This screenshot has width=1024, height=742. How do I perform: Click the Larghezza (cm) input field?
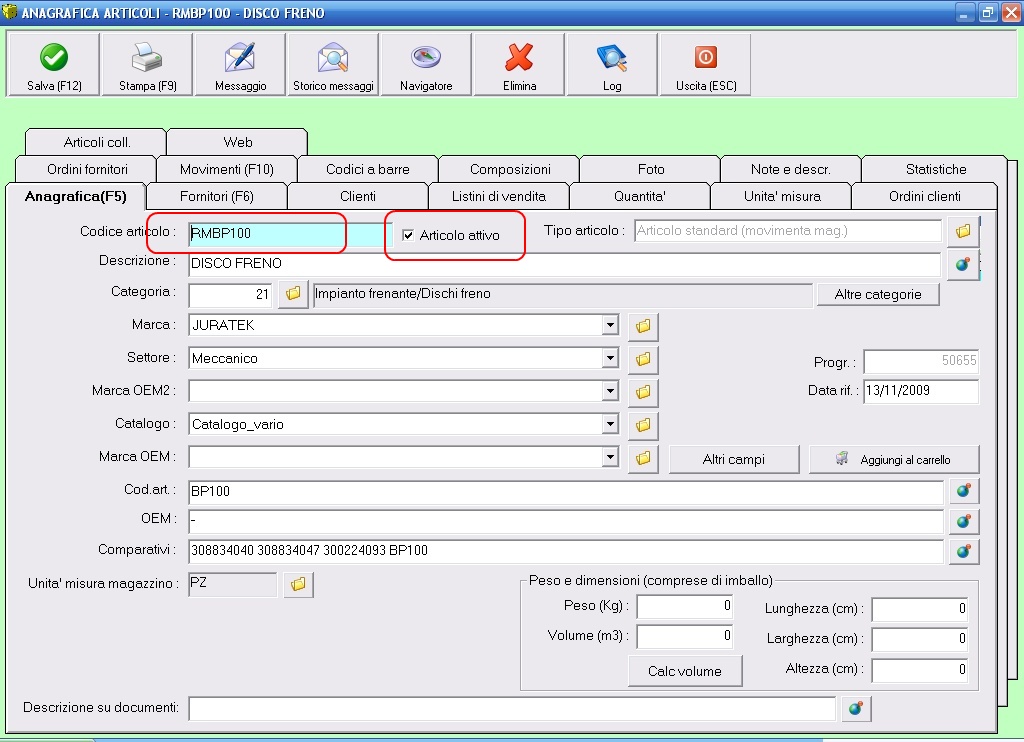pos(920,639)
